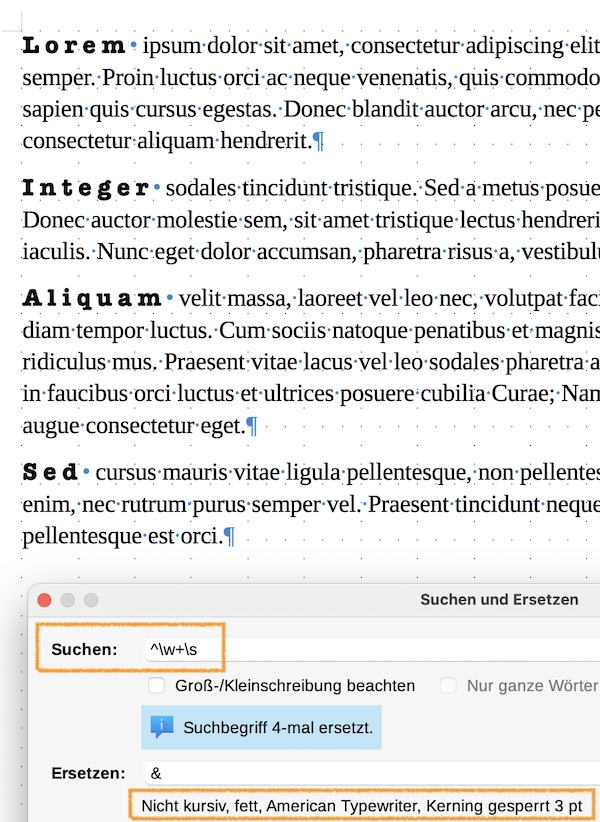This screenshot has height=822, width=600.
Task: Click into the Suchen search field
Action: (370, 651)
